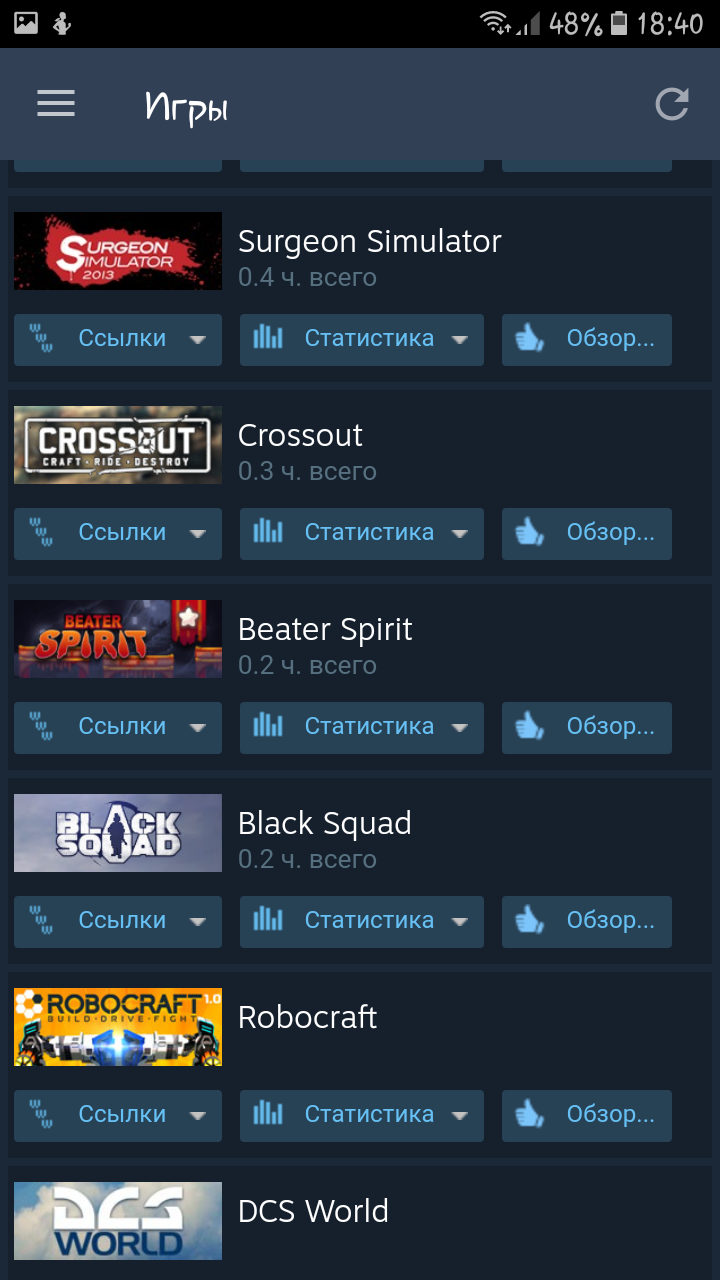
Task: Tap thumbs-up review icon for Crossout
Action: click(x=529, y=533)
